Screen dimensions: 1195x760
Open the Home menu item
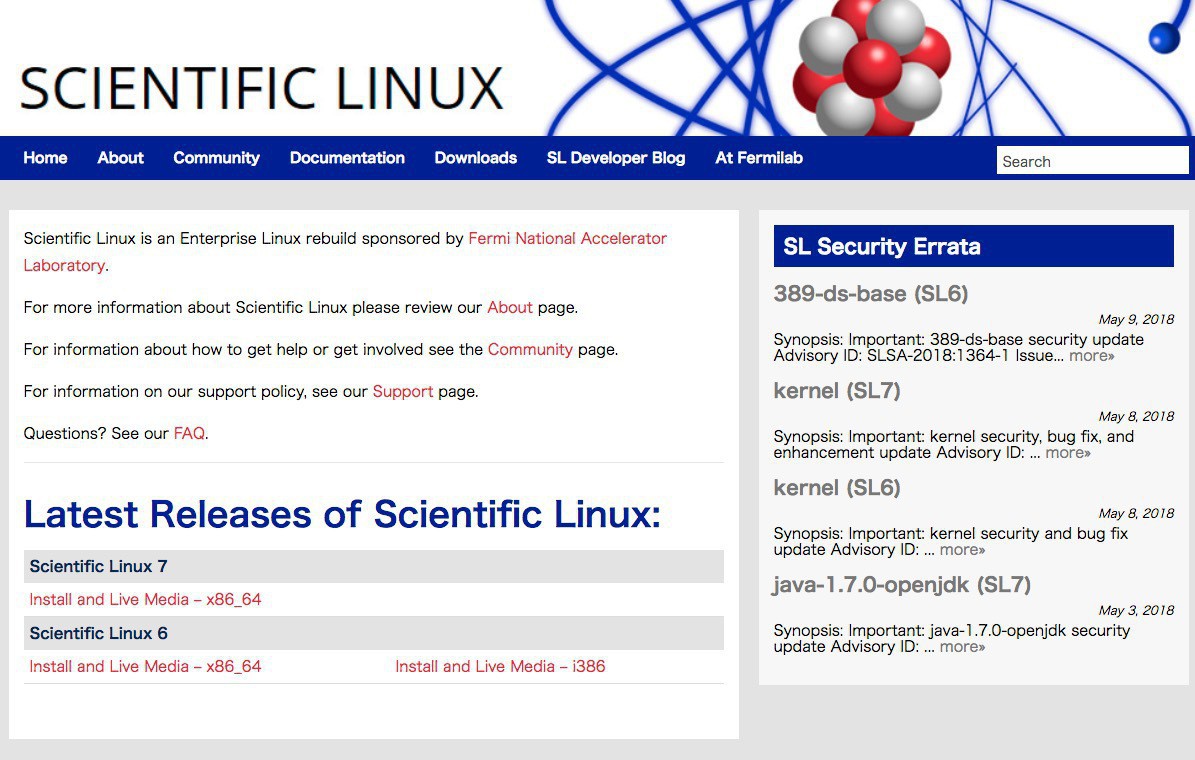point(45,158)
